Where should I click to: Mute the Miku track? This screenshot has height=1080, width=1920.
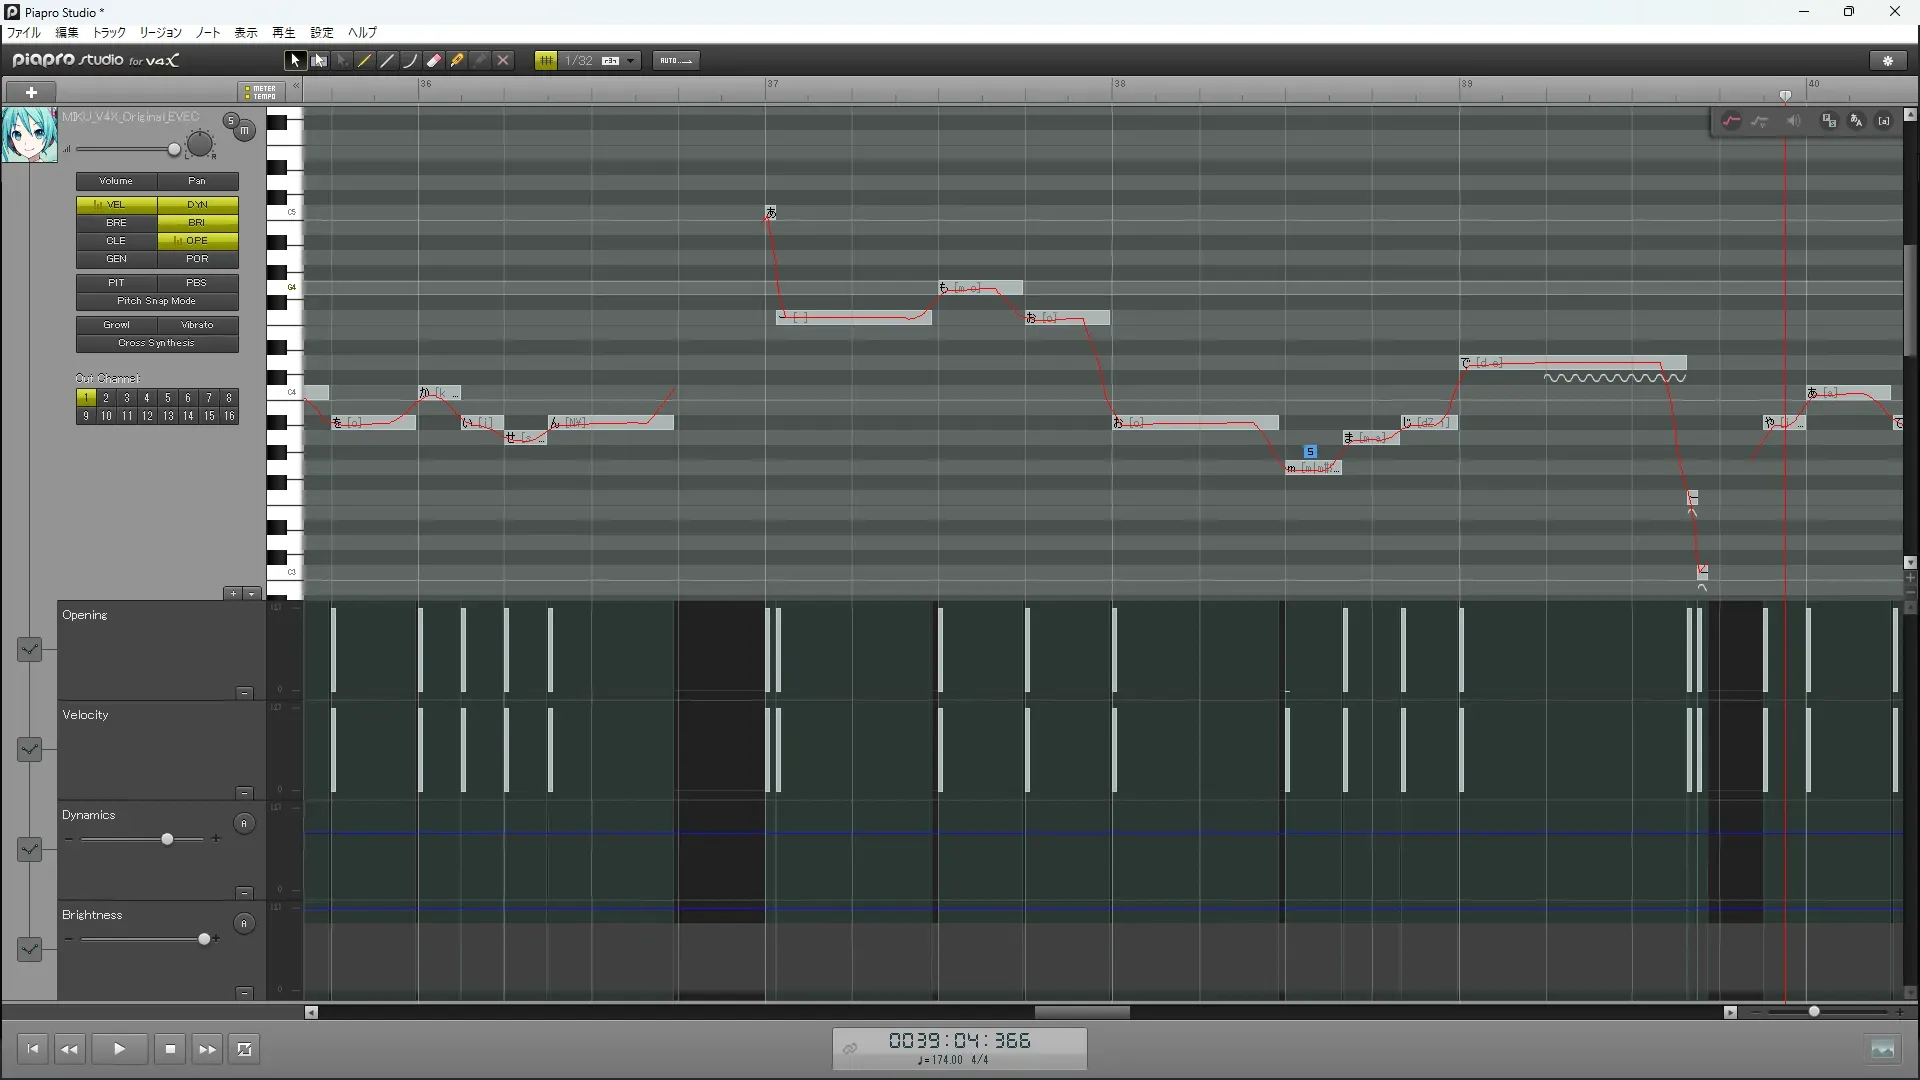click(x=245, y=131)
